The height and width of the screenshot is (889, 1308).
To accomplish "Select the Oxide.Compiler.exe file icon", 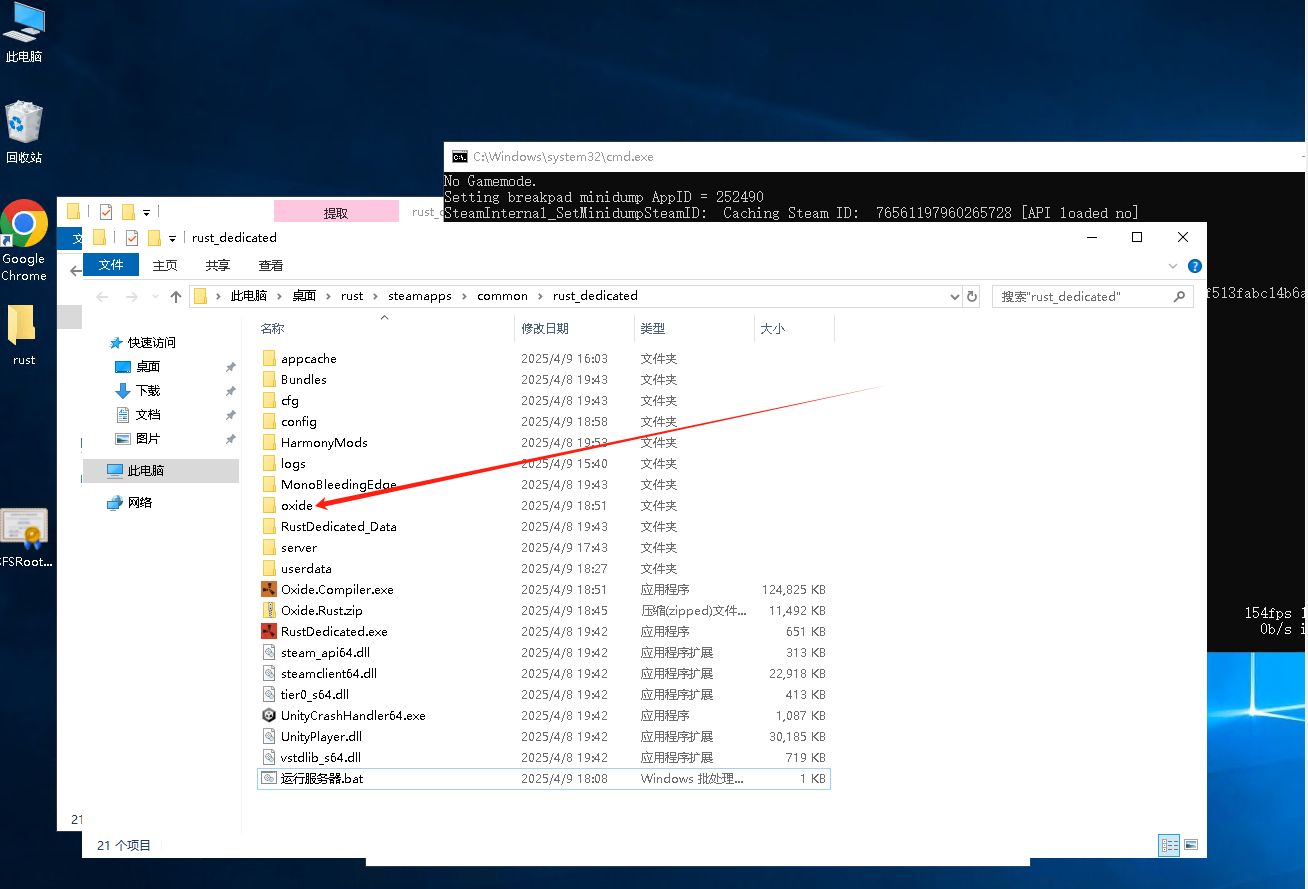I will pyautogui.click(x=269, y=589).
